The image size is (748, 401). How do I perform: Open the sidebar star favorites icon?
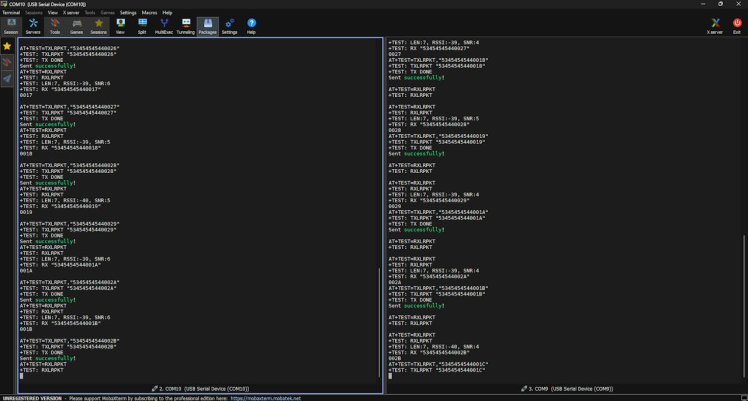coord(7,46)
